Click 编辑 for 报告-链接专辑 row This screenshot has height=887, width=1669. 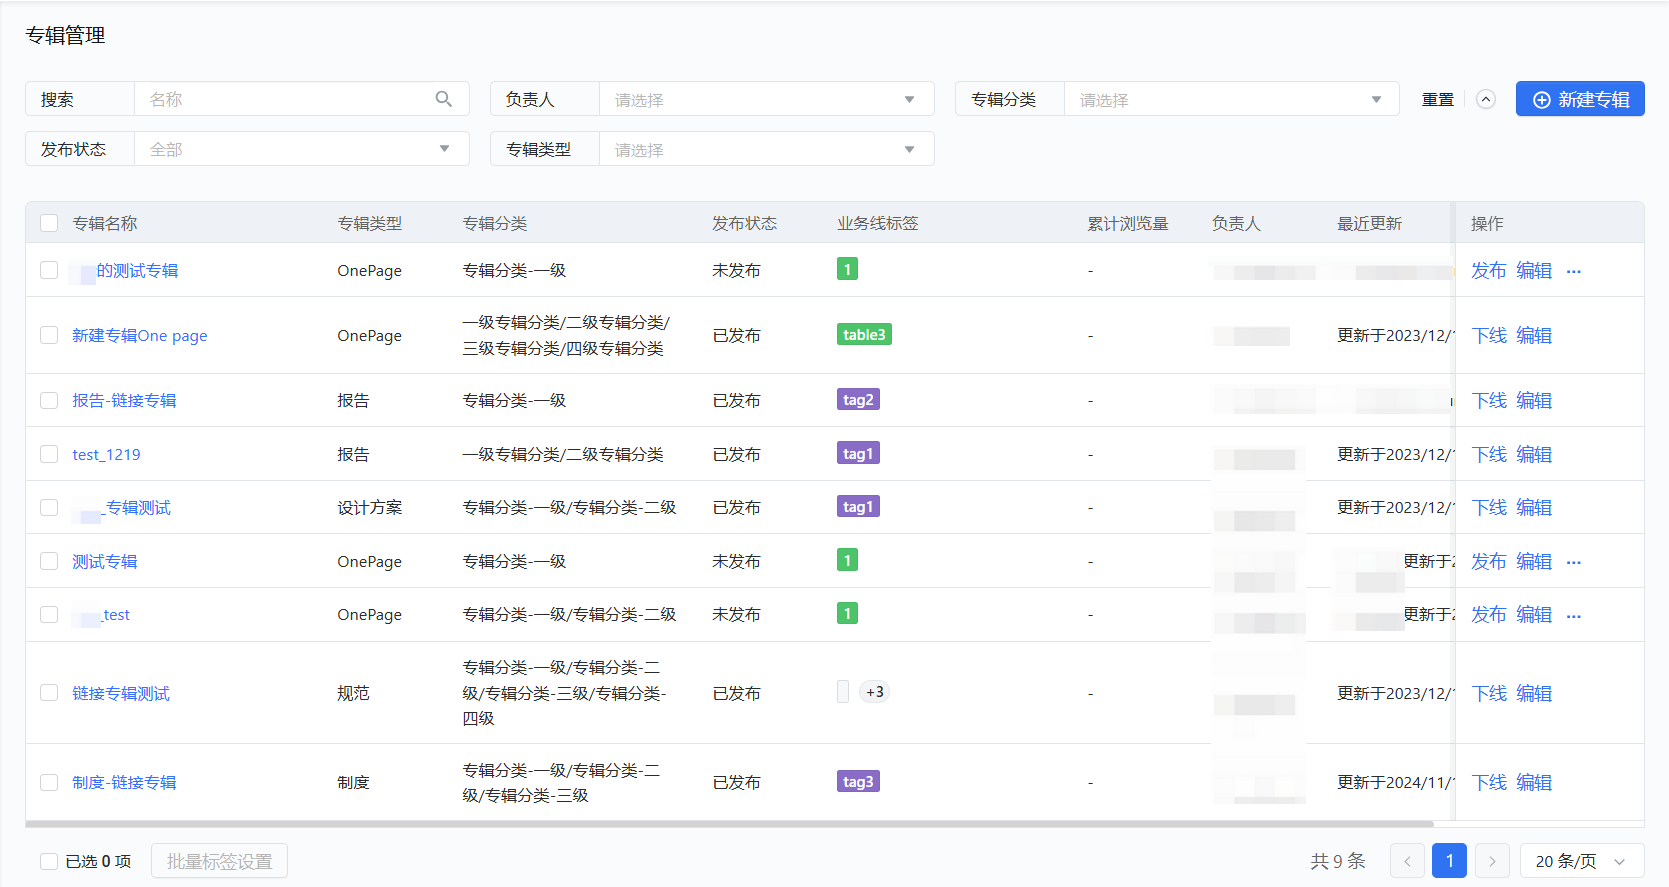(x=1534, y=400)
